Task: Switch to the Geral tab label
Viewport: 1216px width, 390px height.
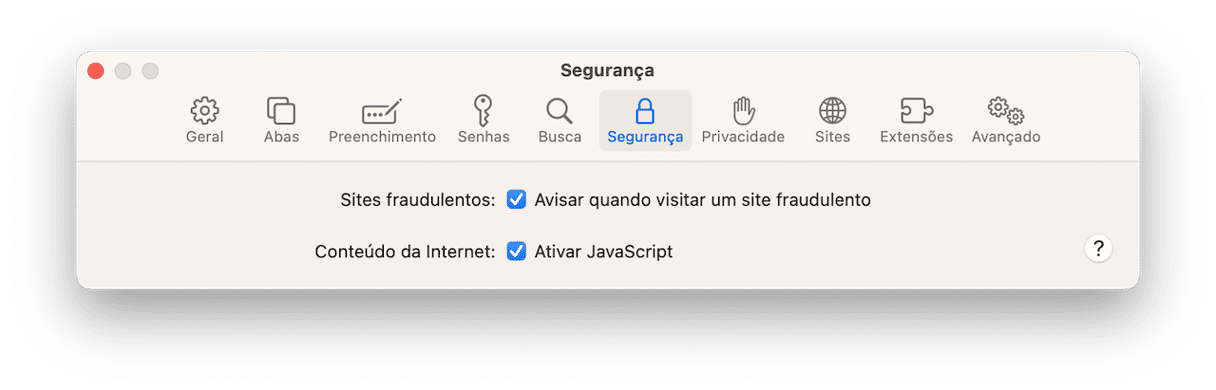Action: click(204, 137)
